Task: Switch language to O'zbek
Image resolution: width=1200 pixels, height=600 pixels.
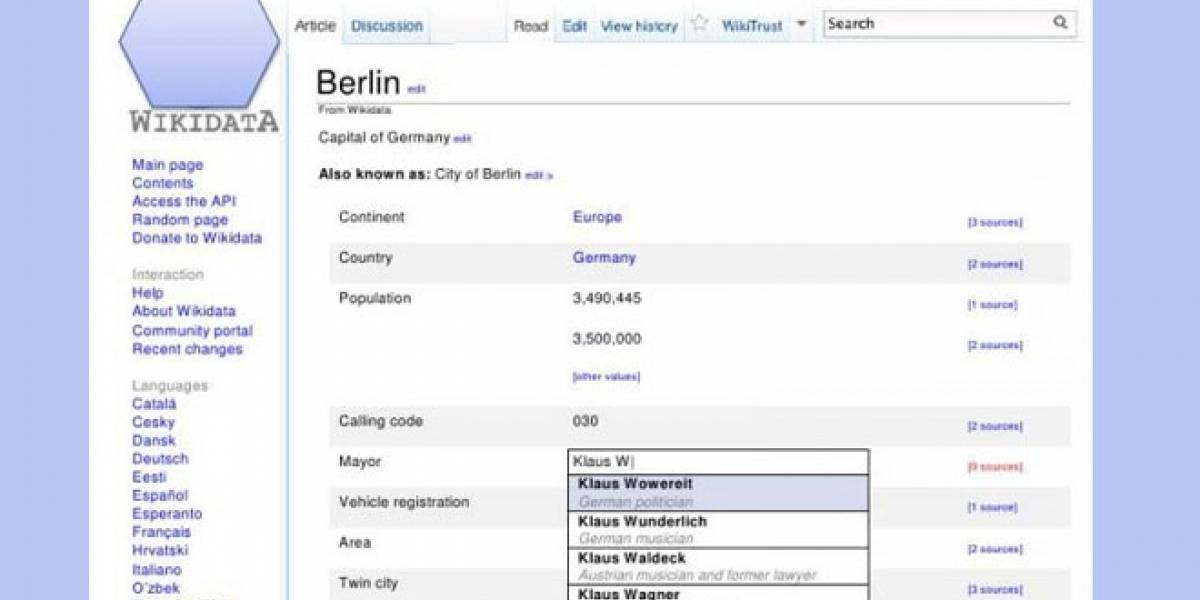Action: tap(155, 587)
